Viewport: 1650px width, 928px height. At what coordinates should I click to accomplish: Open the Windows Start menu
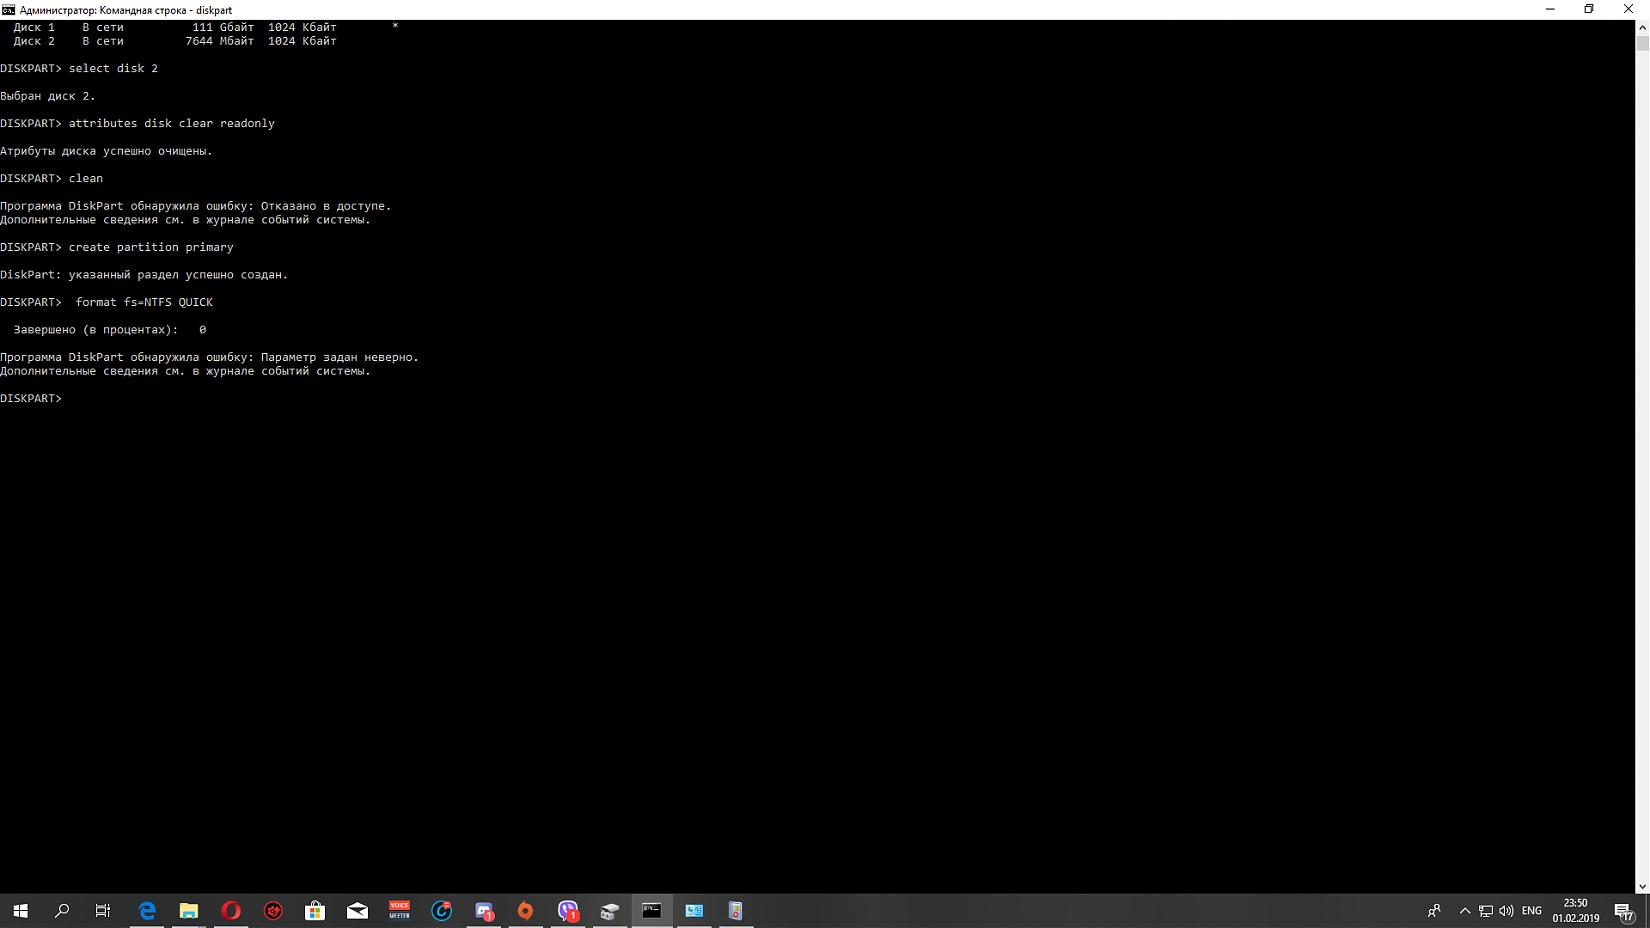coord(20,911)
